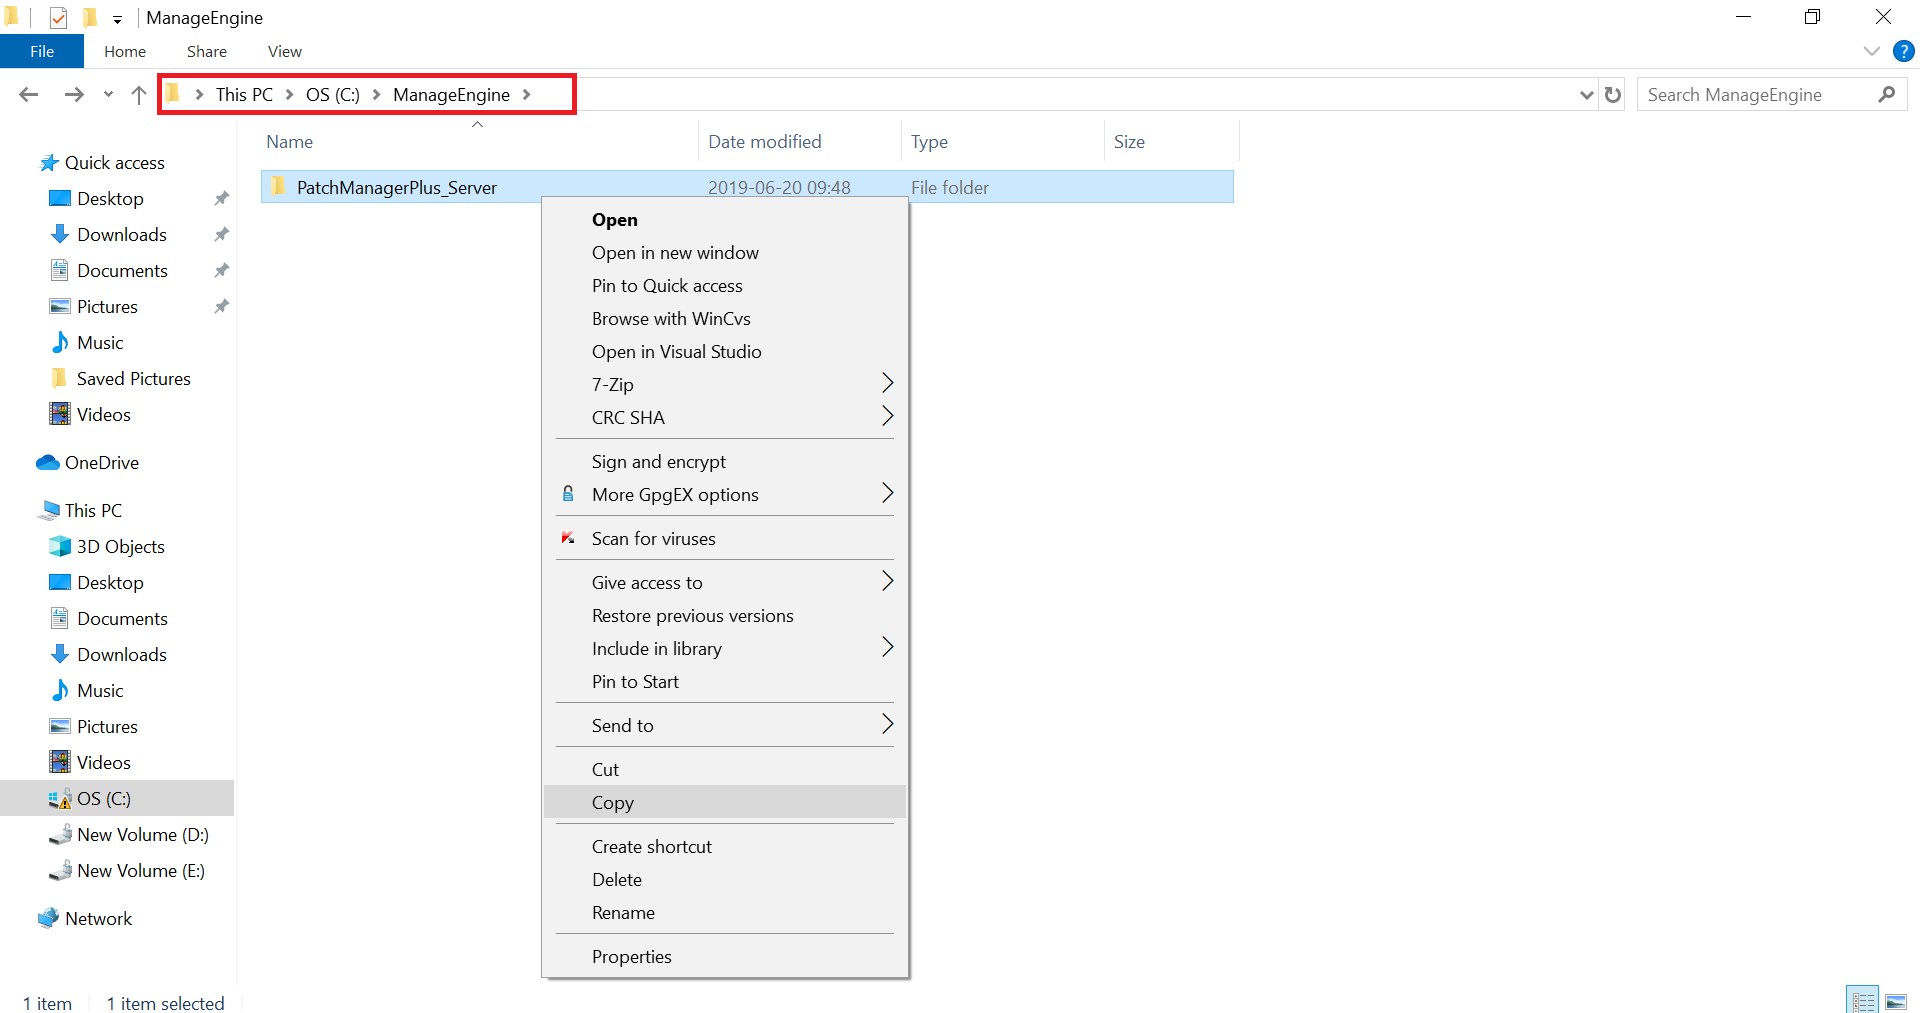The width and height of the screenshot is (1920, 1013).
Task: Choose Open in the context menu
Action: [x=725, y=220]
